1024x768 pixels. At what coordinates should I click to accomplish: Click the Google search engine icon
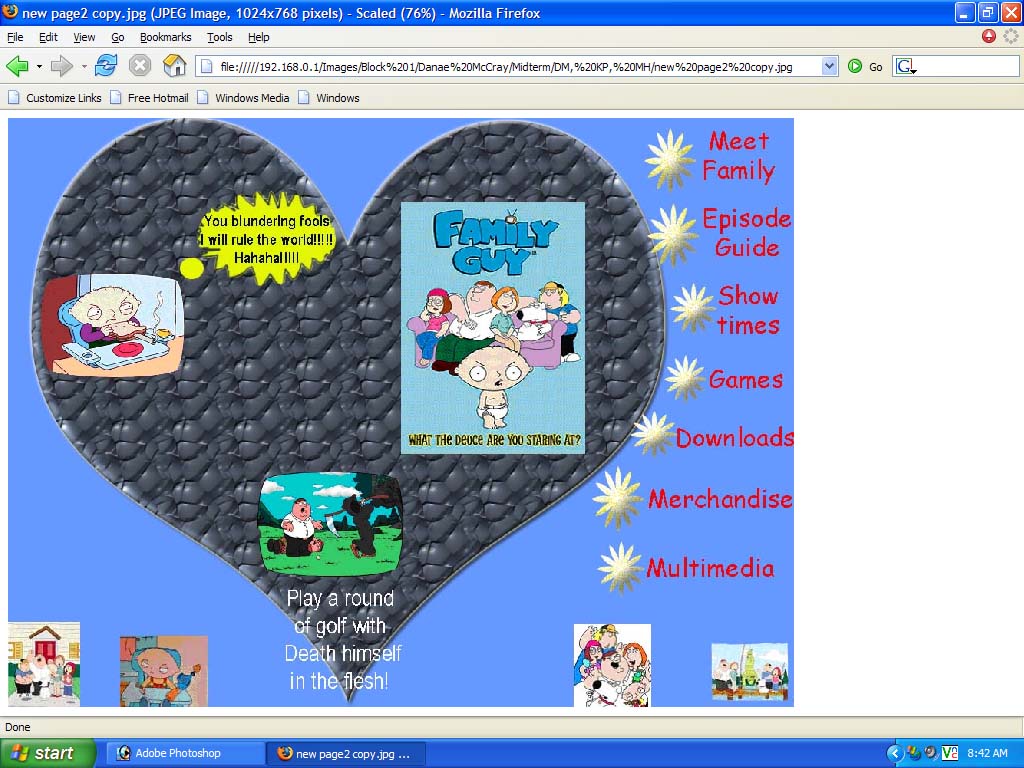tap(904, 66)
